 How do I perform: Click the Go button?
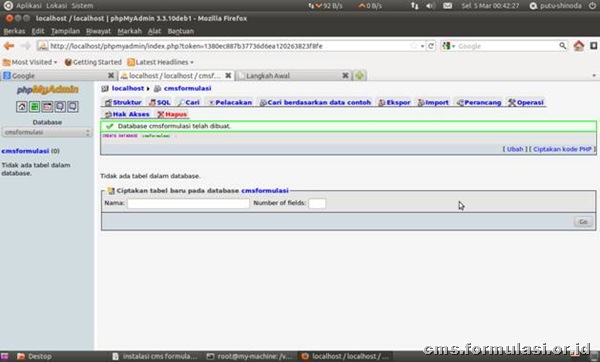(x=583, y=222)
